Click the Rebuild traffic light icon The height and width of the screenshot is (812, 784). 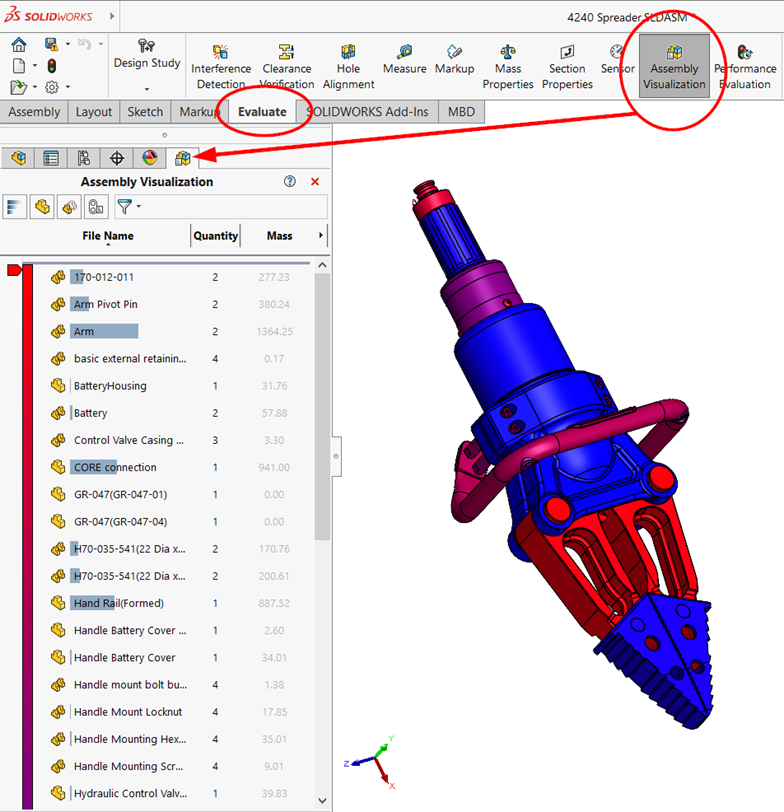point(51,66)
